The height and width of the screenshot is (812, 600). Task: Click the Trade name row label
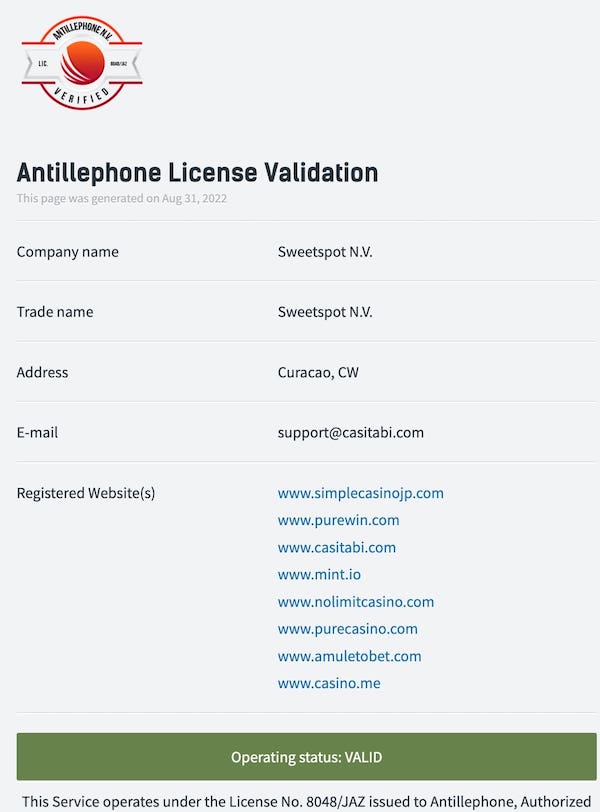(55, 312)
